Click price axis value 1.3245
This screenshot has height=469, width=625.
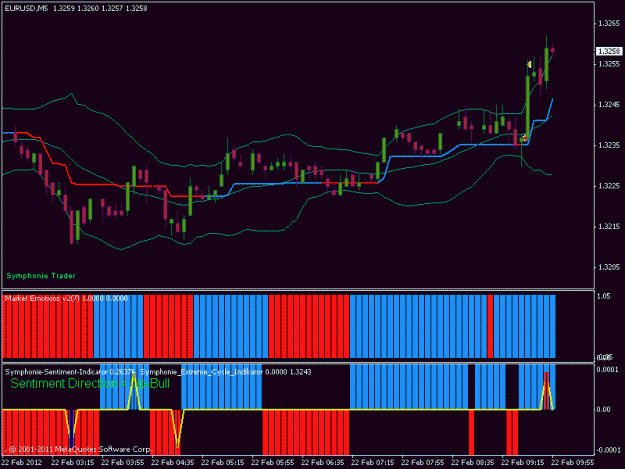[609, 104]
